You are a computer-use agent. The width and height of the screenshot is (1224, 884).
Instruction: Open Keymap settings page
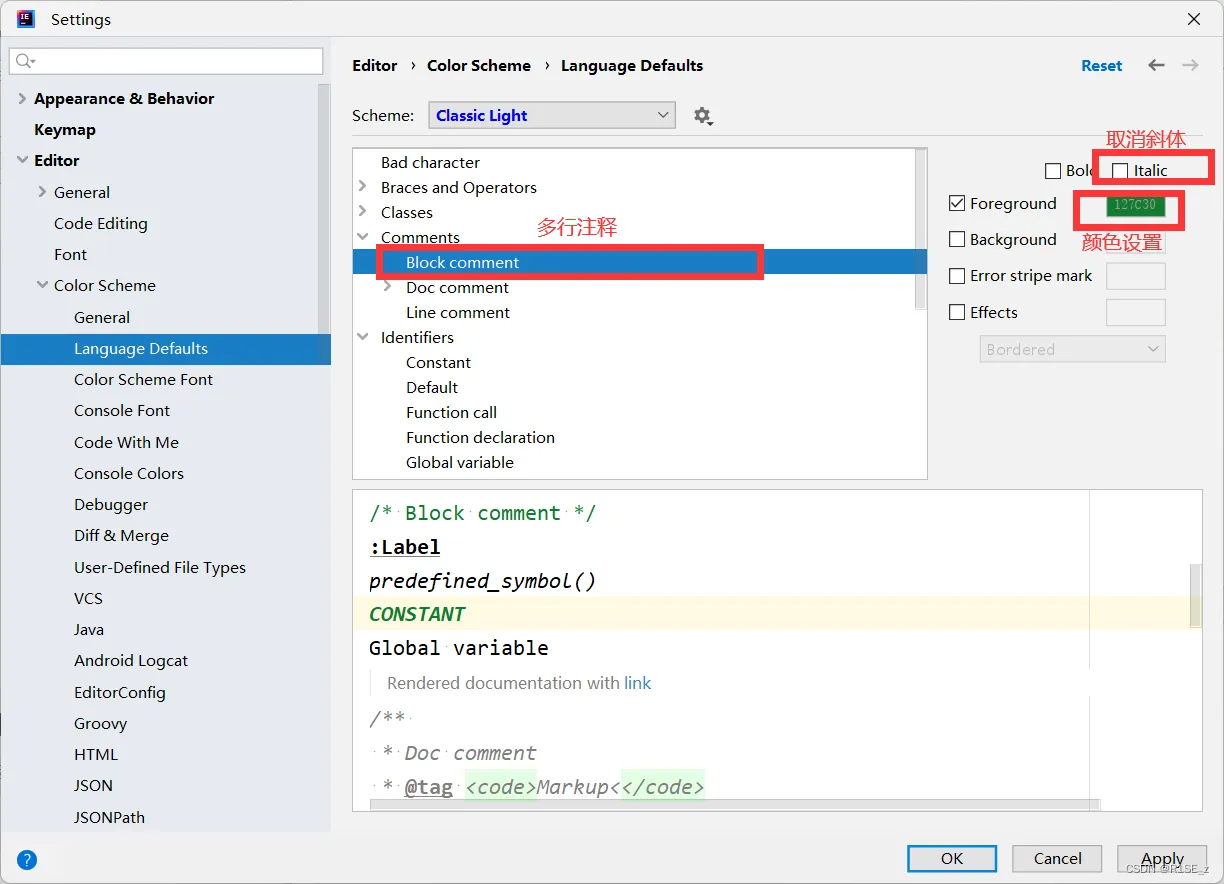point(65,129)
